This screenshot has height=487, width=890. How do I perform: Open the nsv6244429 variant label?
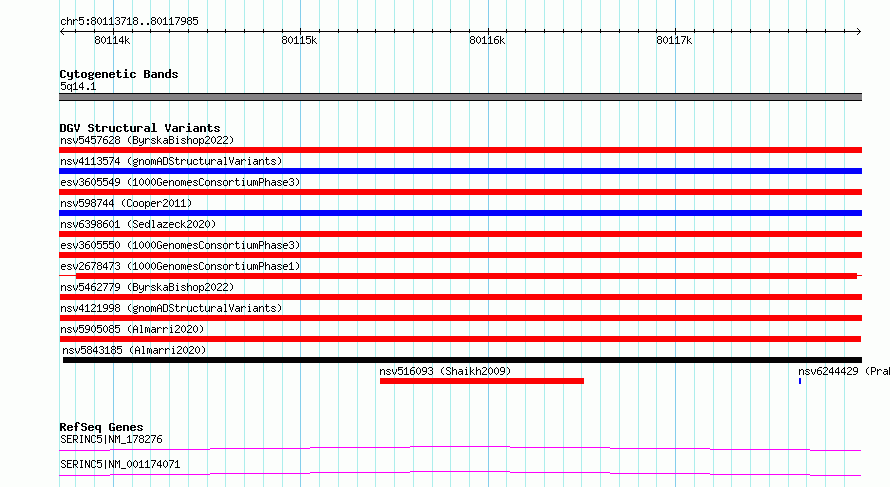point(843,371)
